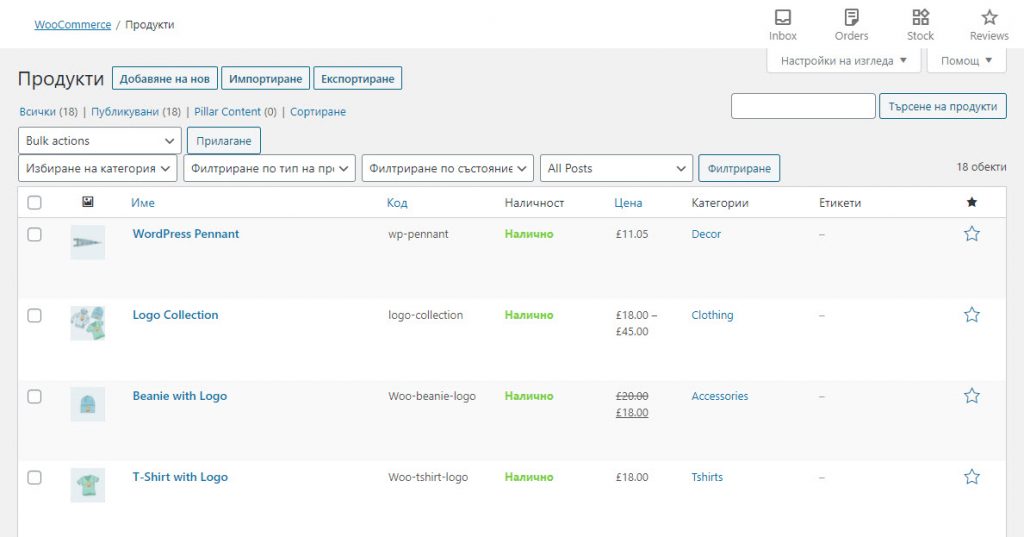Select the WordPress Pennant row checkbox
The image size is (1024, 537).
[x=35, y=235]
